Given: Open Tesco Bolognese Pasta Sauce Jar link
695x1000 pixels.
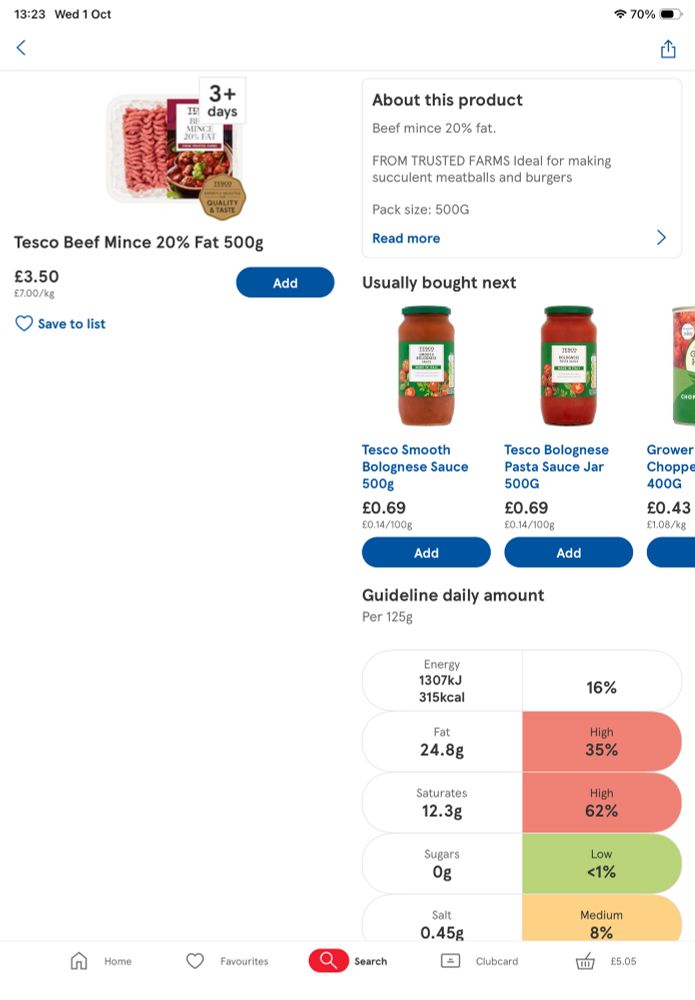Looking at the screenshot, I should 556,467.
